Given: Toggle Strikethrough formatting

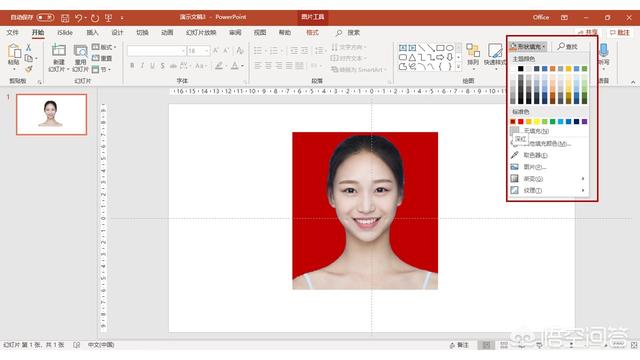Looking at the screenshot, I should [x=173, y=65].
